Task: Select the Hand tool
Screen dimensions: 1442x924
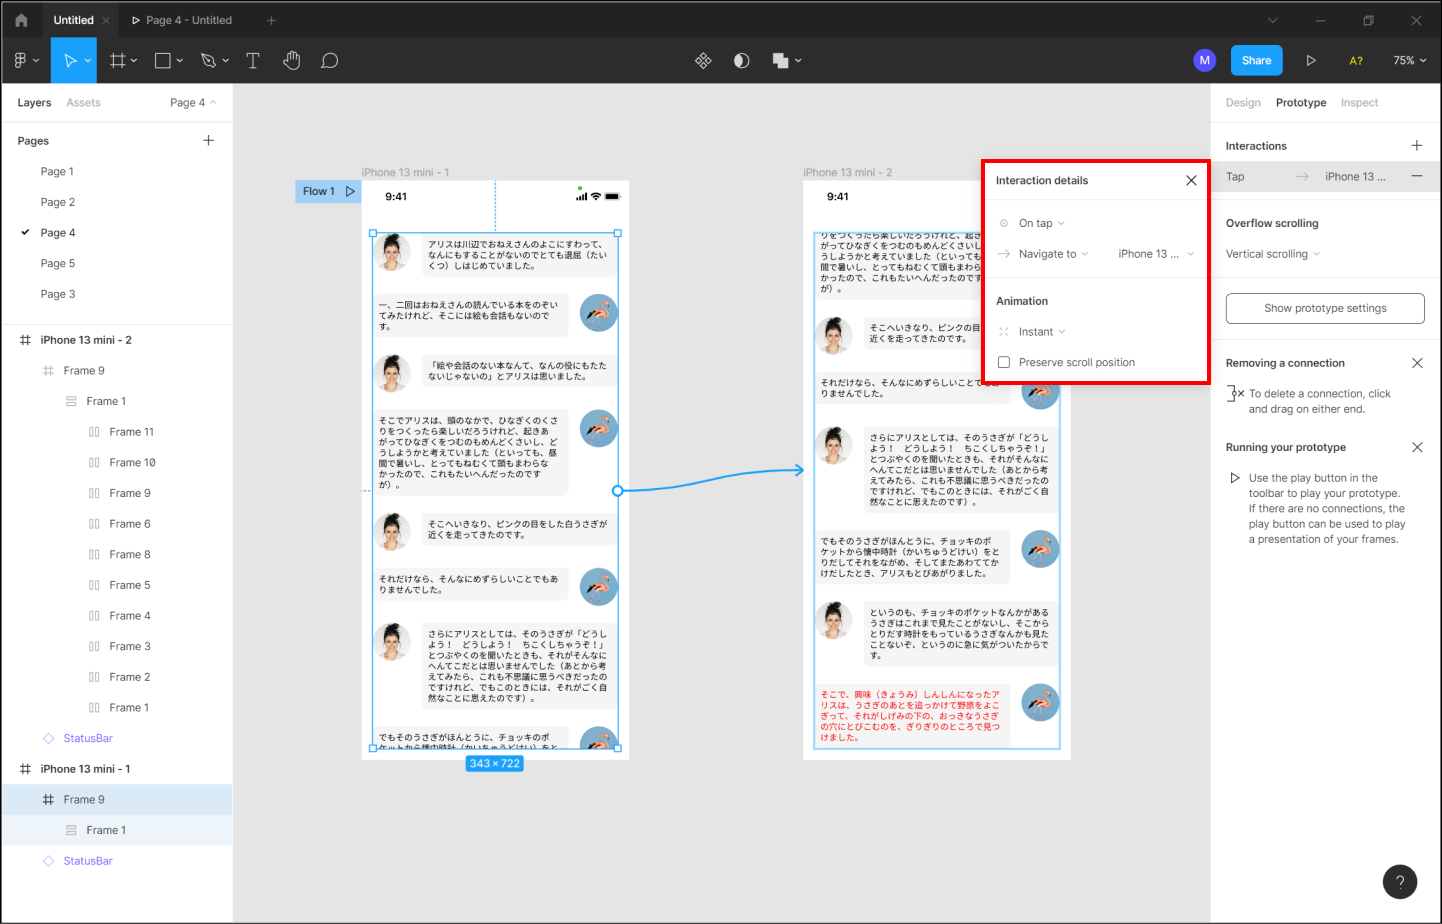Action: tap(291, 61)
